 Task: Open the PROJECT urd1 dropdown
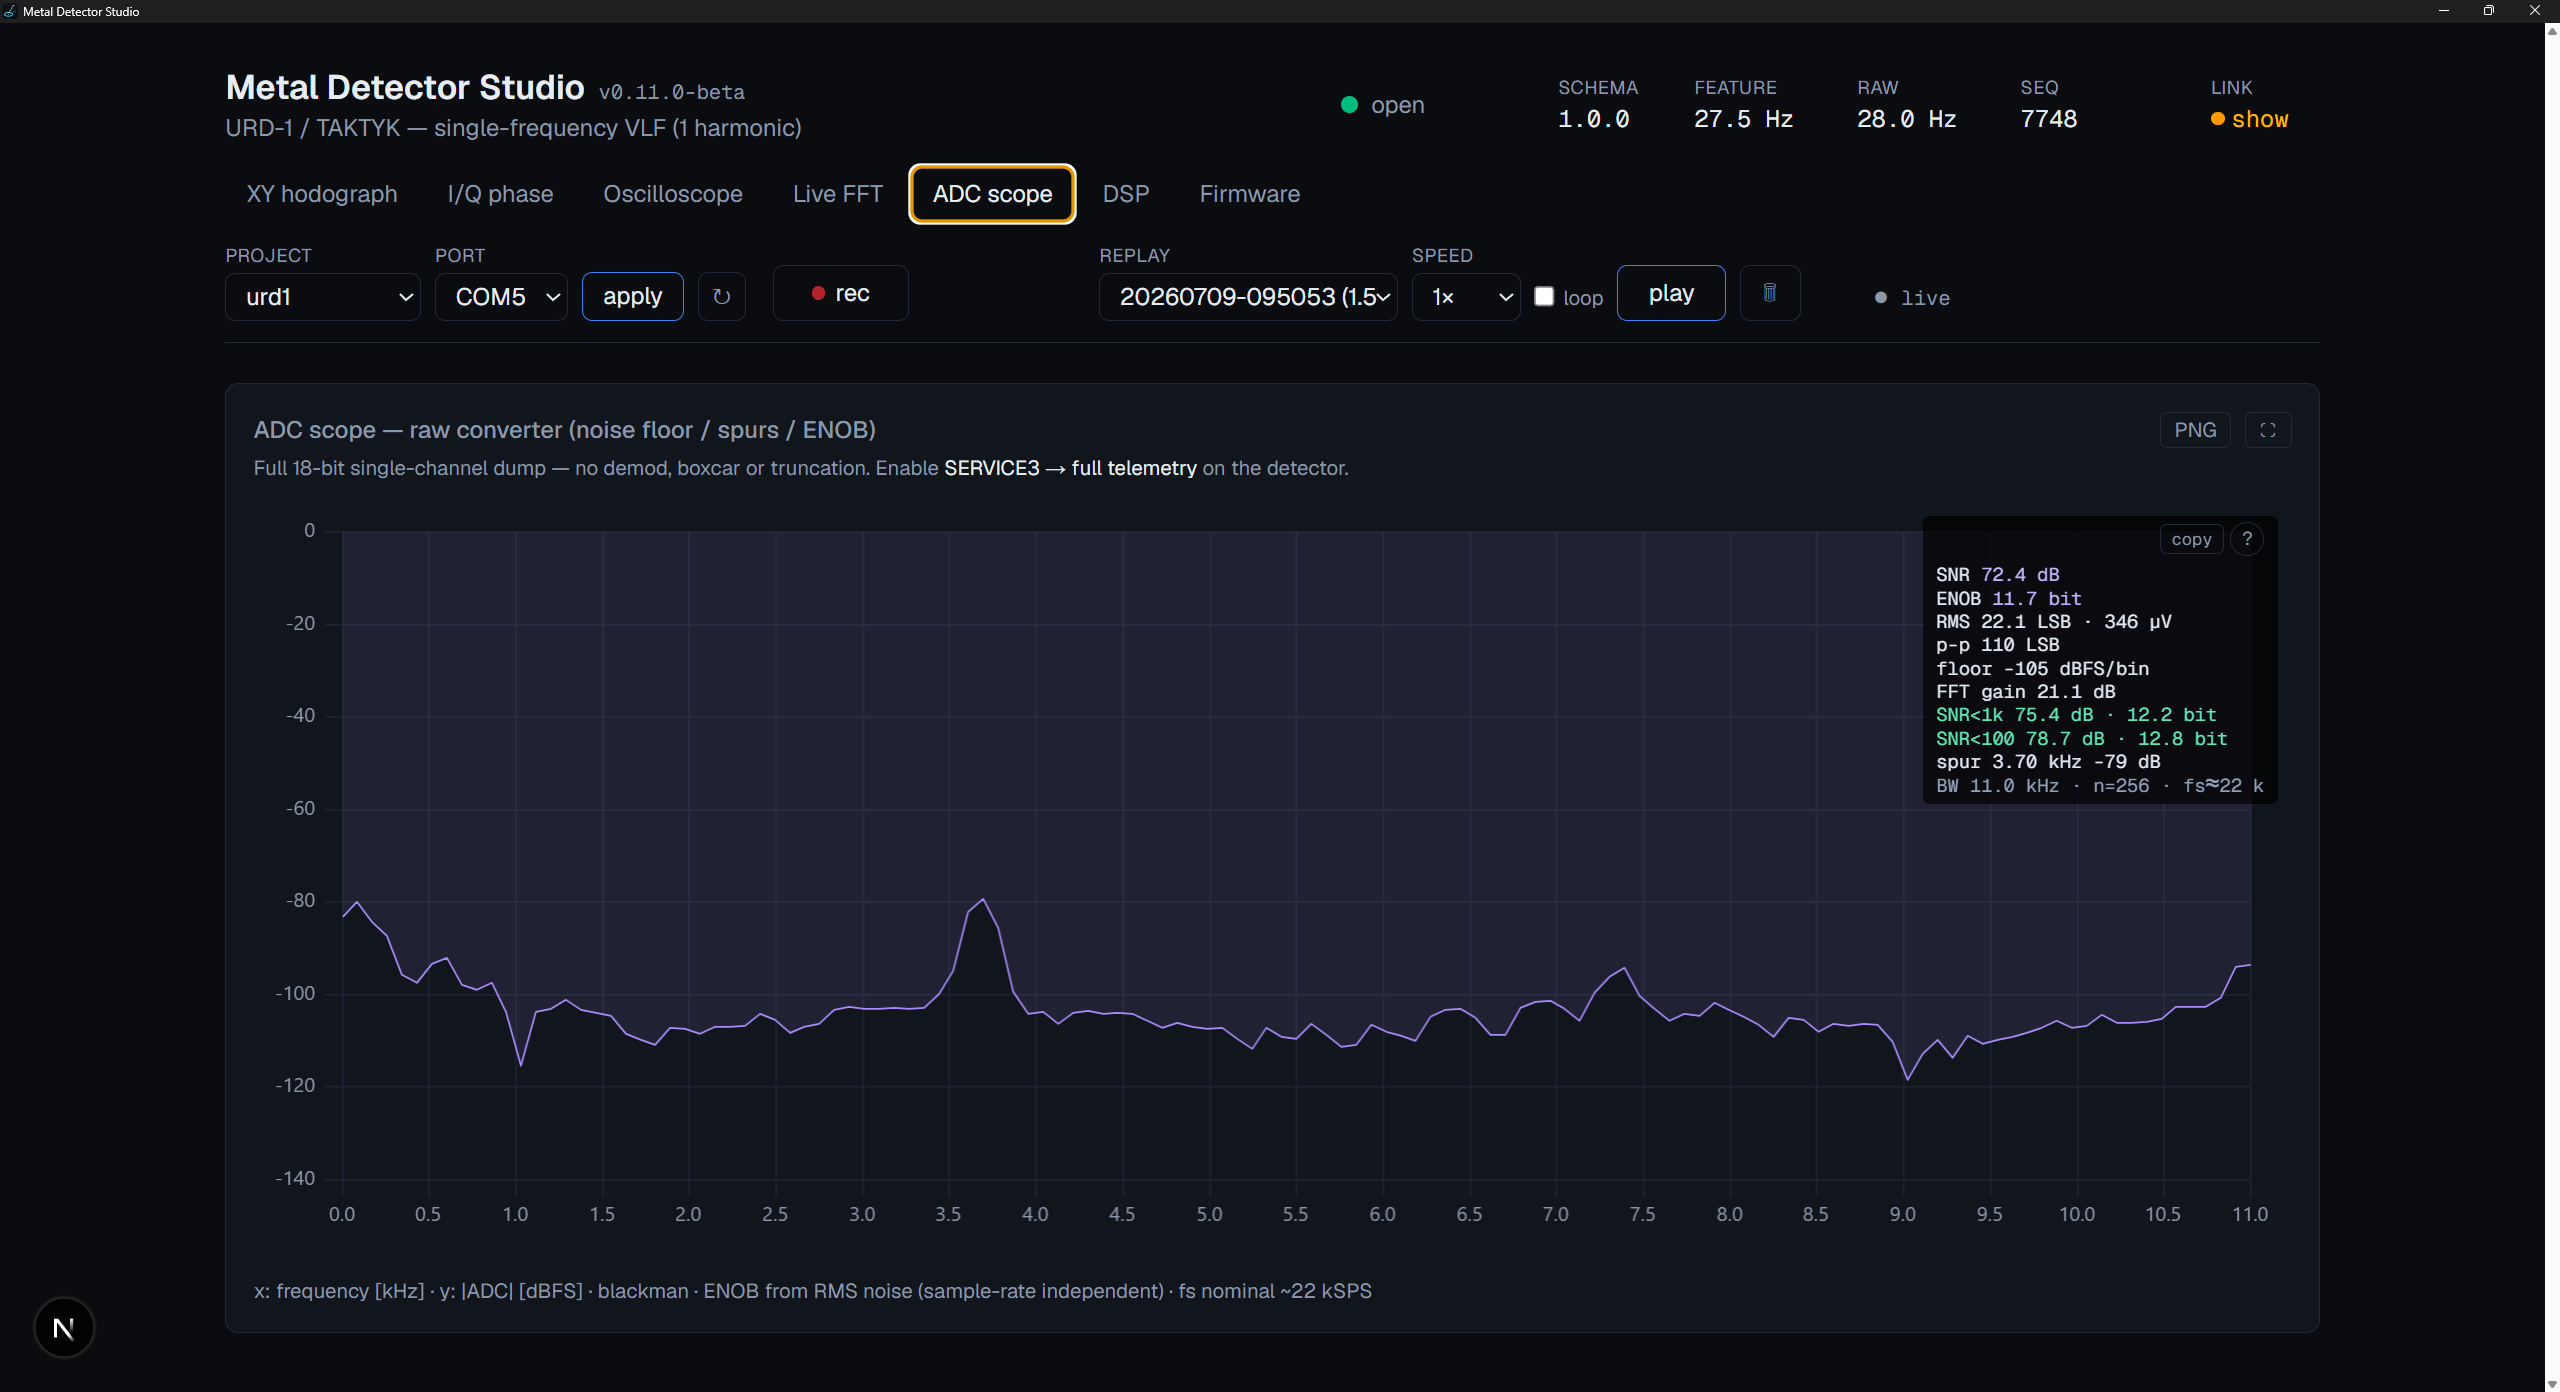coord(323,297)
